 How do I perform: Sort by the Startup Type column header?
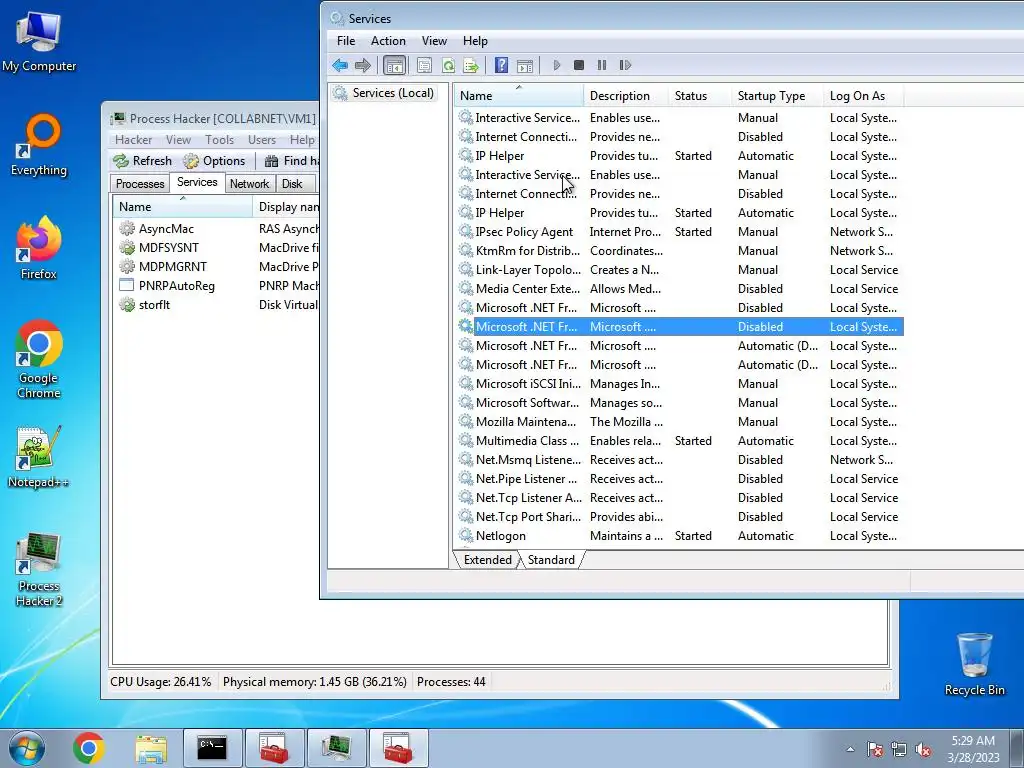click(x=778, y=96)
